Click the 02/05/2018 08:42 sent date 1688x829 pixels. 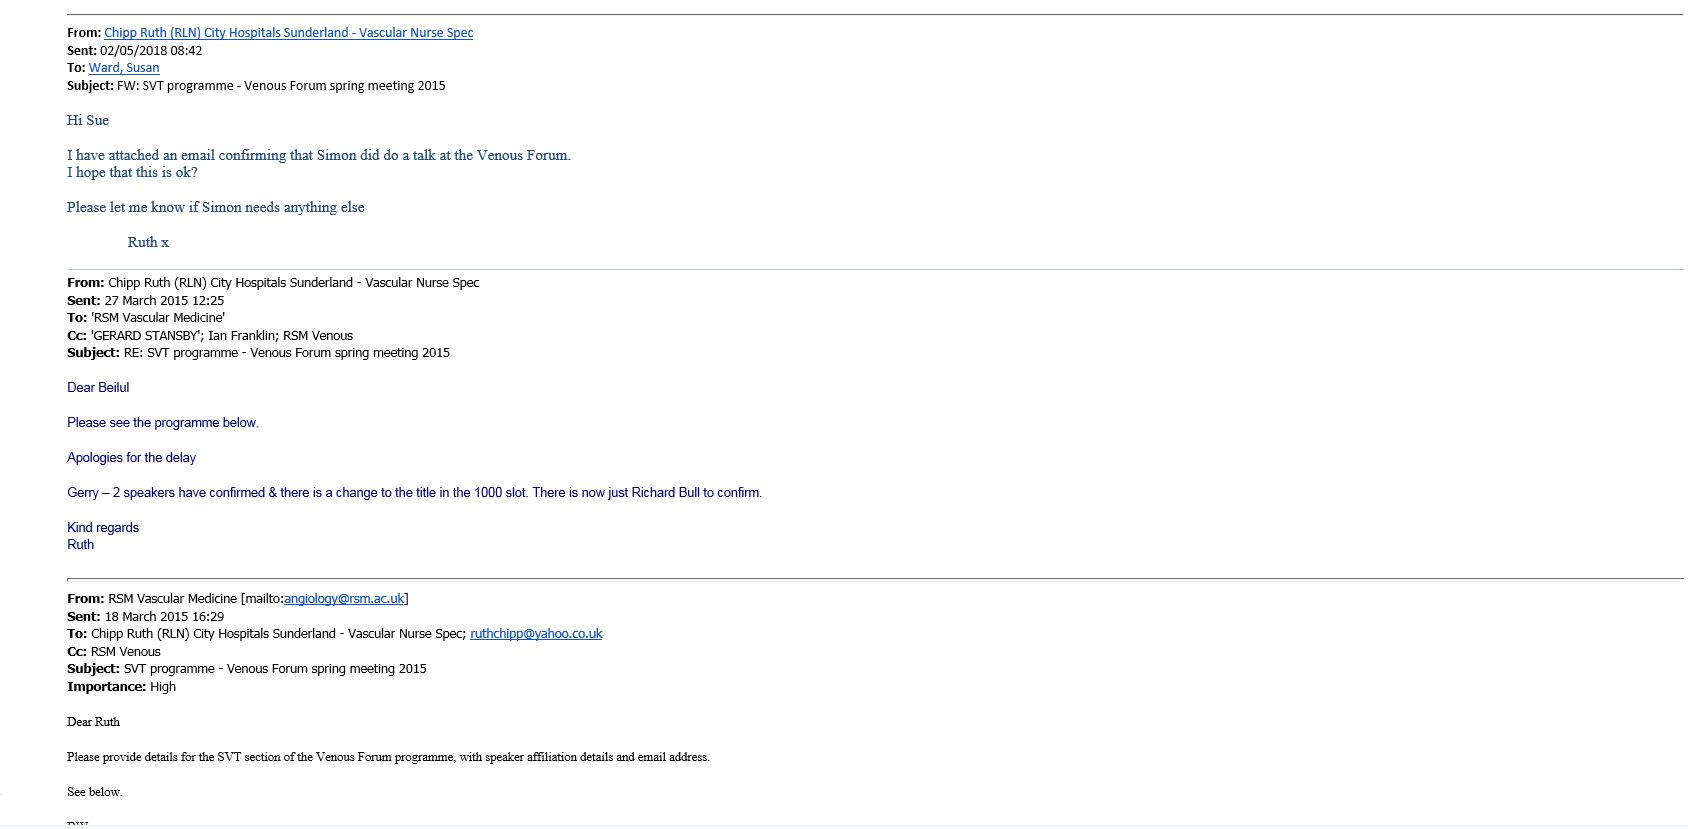[151, 51]
